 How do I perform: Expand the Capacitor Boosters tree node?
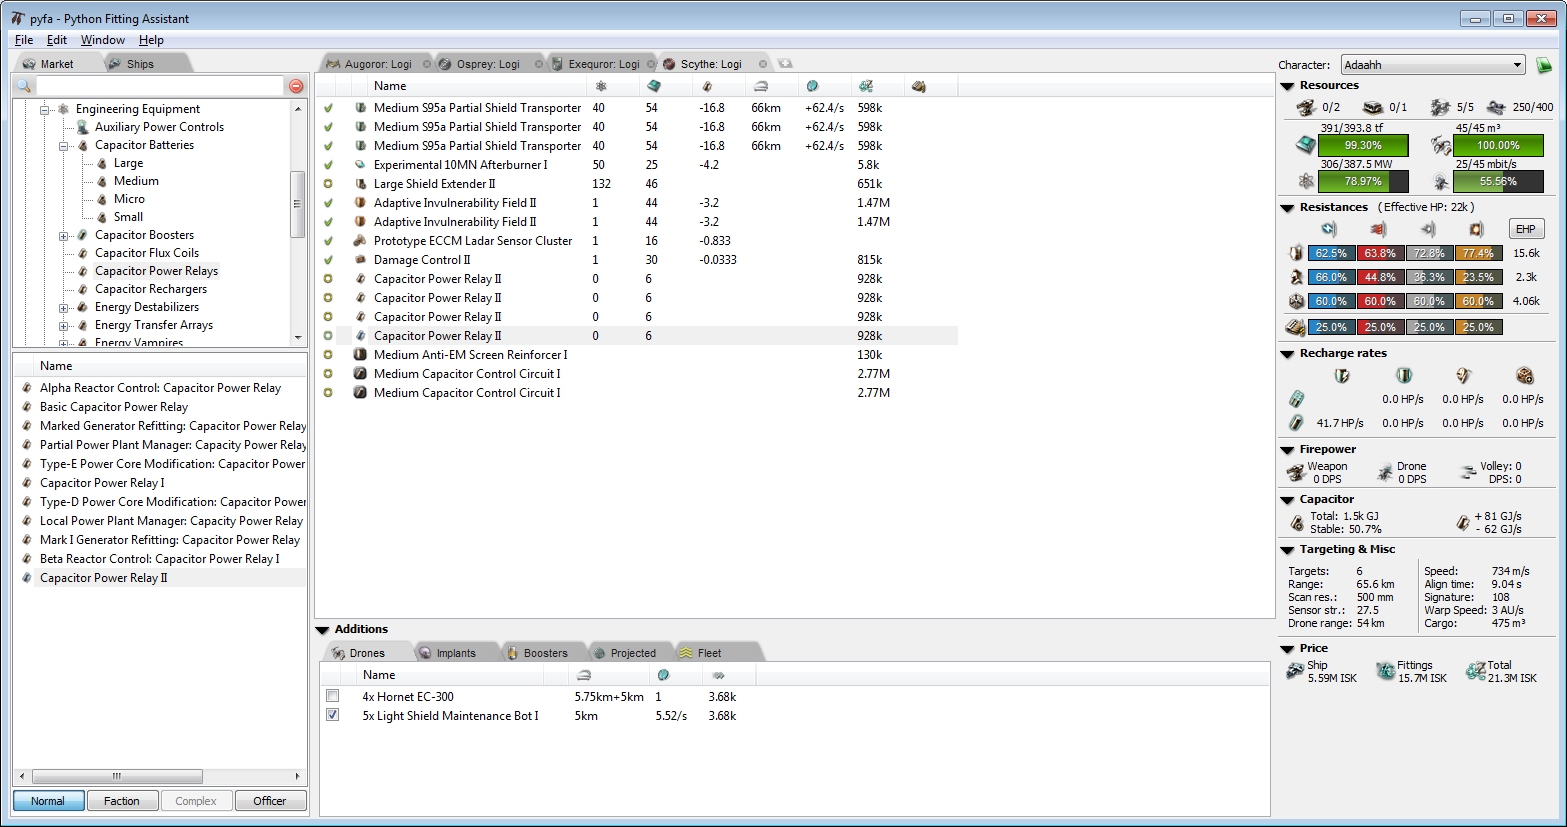[64, 235]
